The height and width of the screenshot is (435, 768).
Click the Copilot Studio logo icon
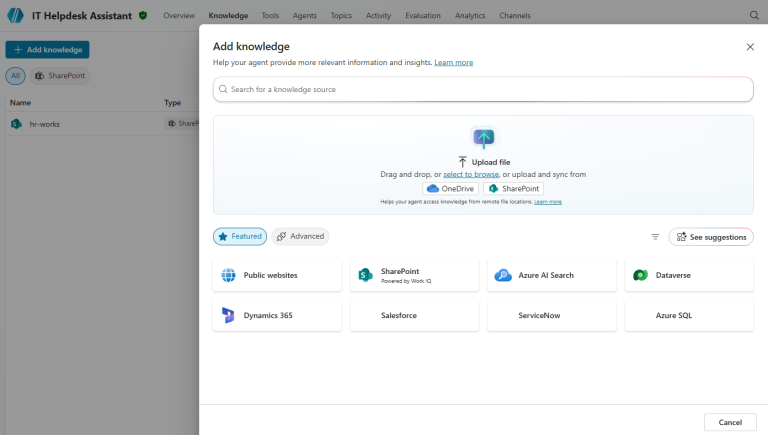click(x=15, y=15)
